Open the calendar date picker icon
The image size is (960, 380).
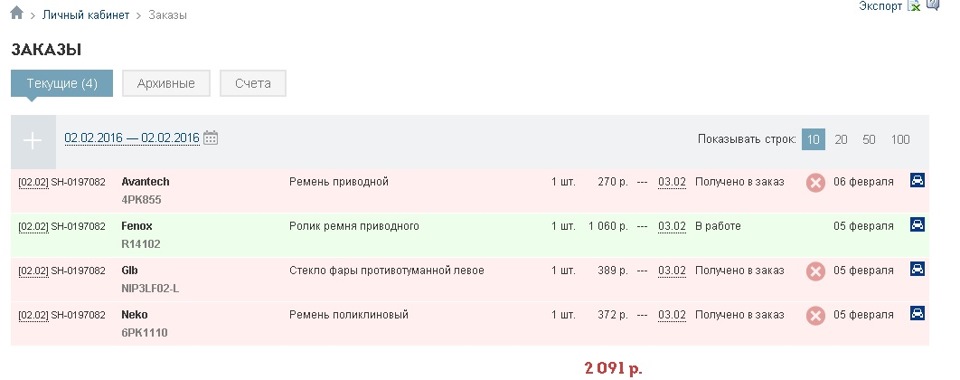211,138
